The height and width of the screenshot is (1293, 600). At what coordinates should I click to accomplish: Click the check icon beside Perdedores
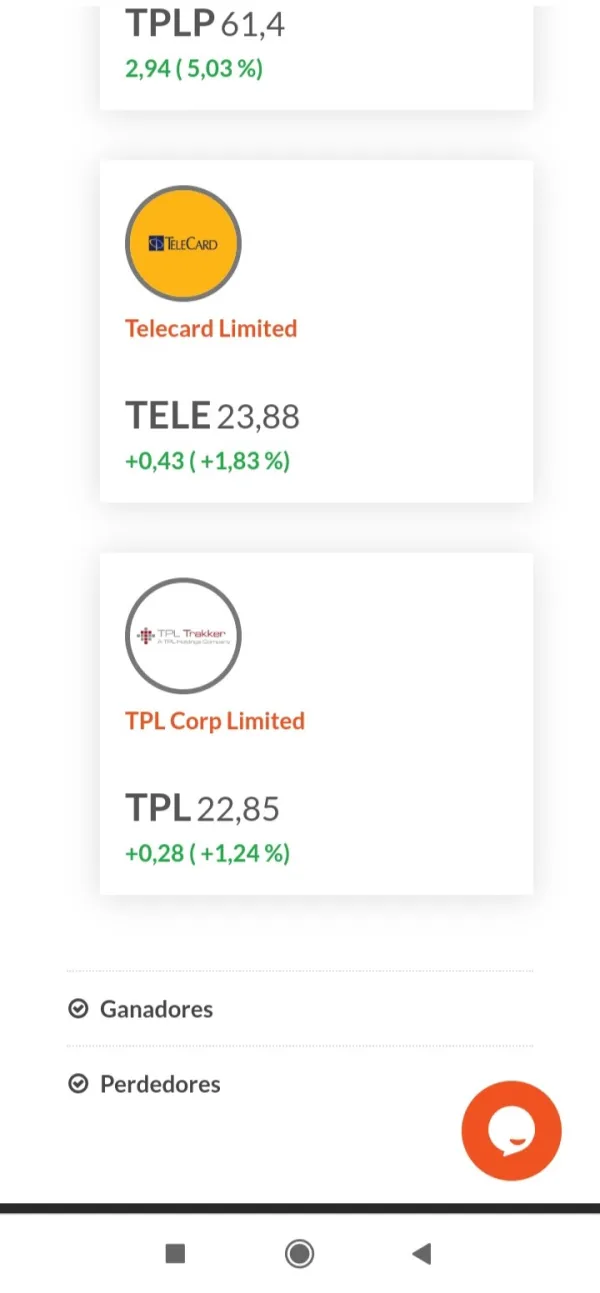tap(78, 1084)
